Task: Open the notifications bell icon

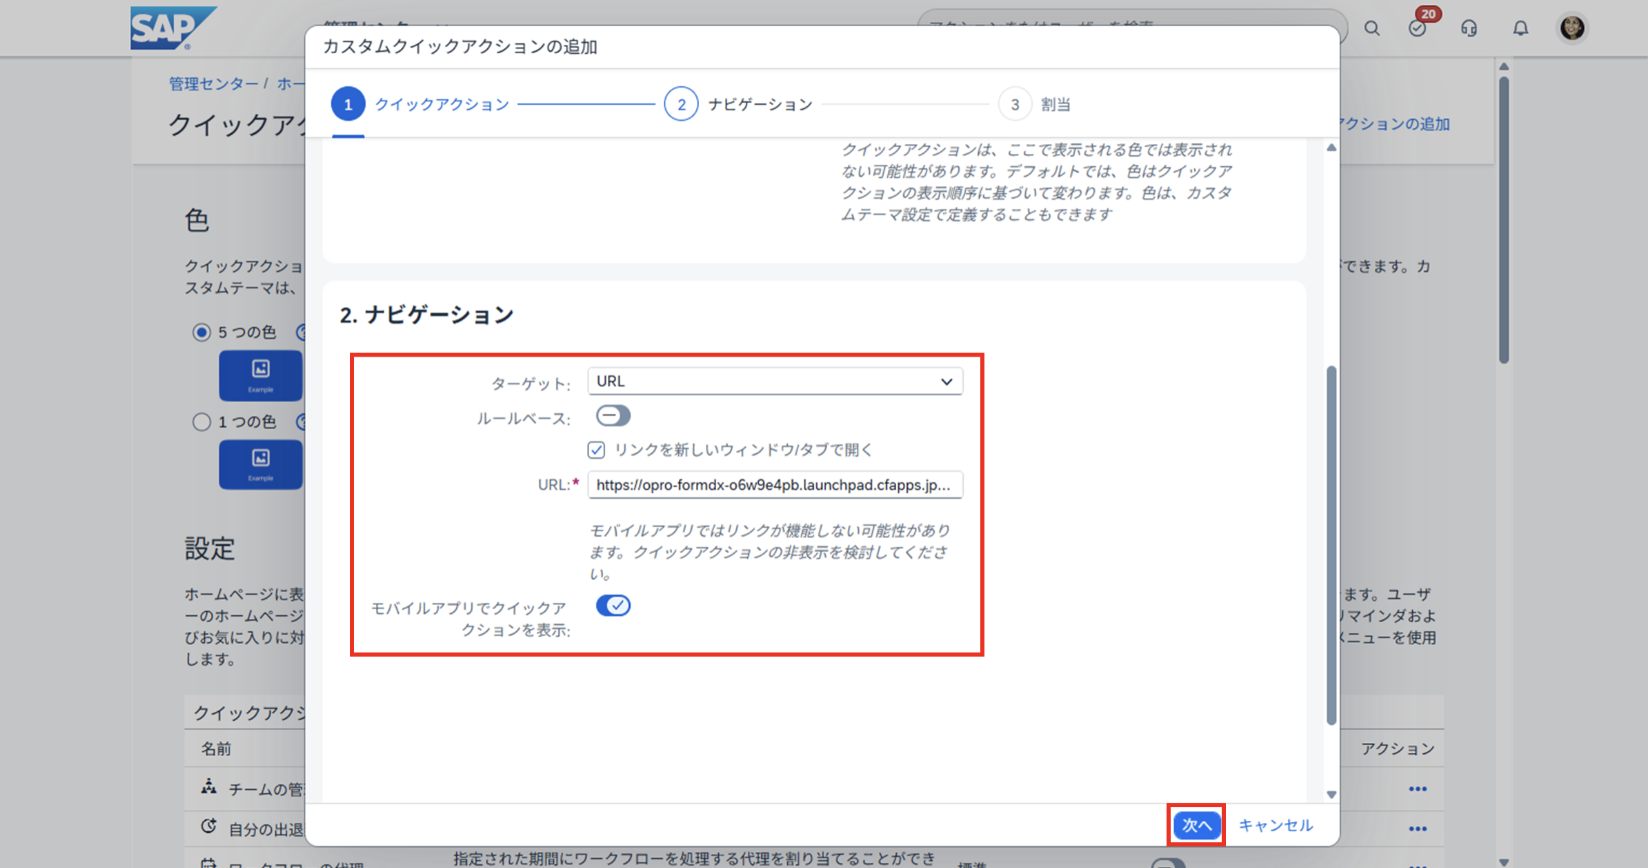Action: (x=1520, y=28)
